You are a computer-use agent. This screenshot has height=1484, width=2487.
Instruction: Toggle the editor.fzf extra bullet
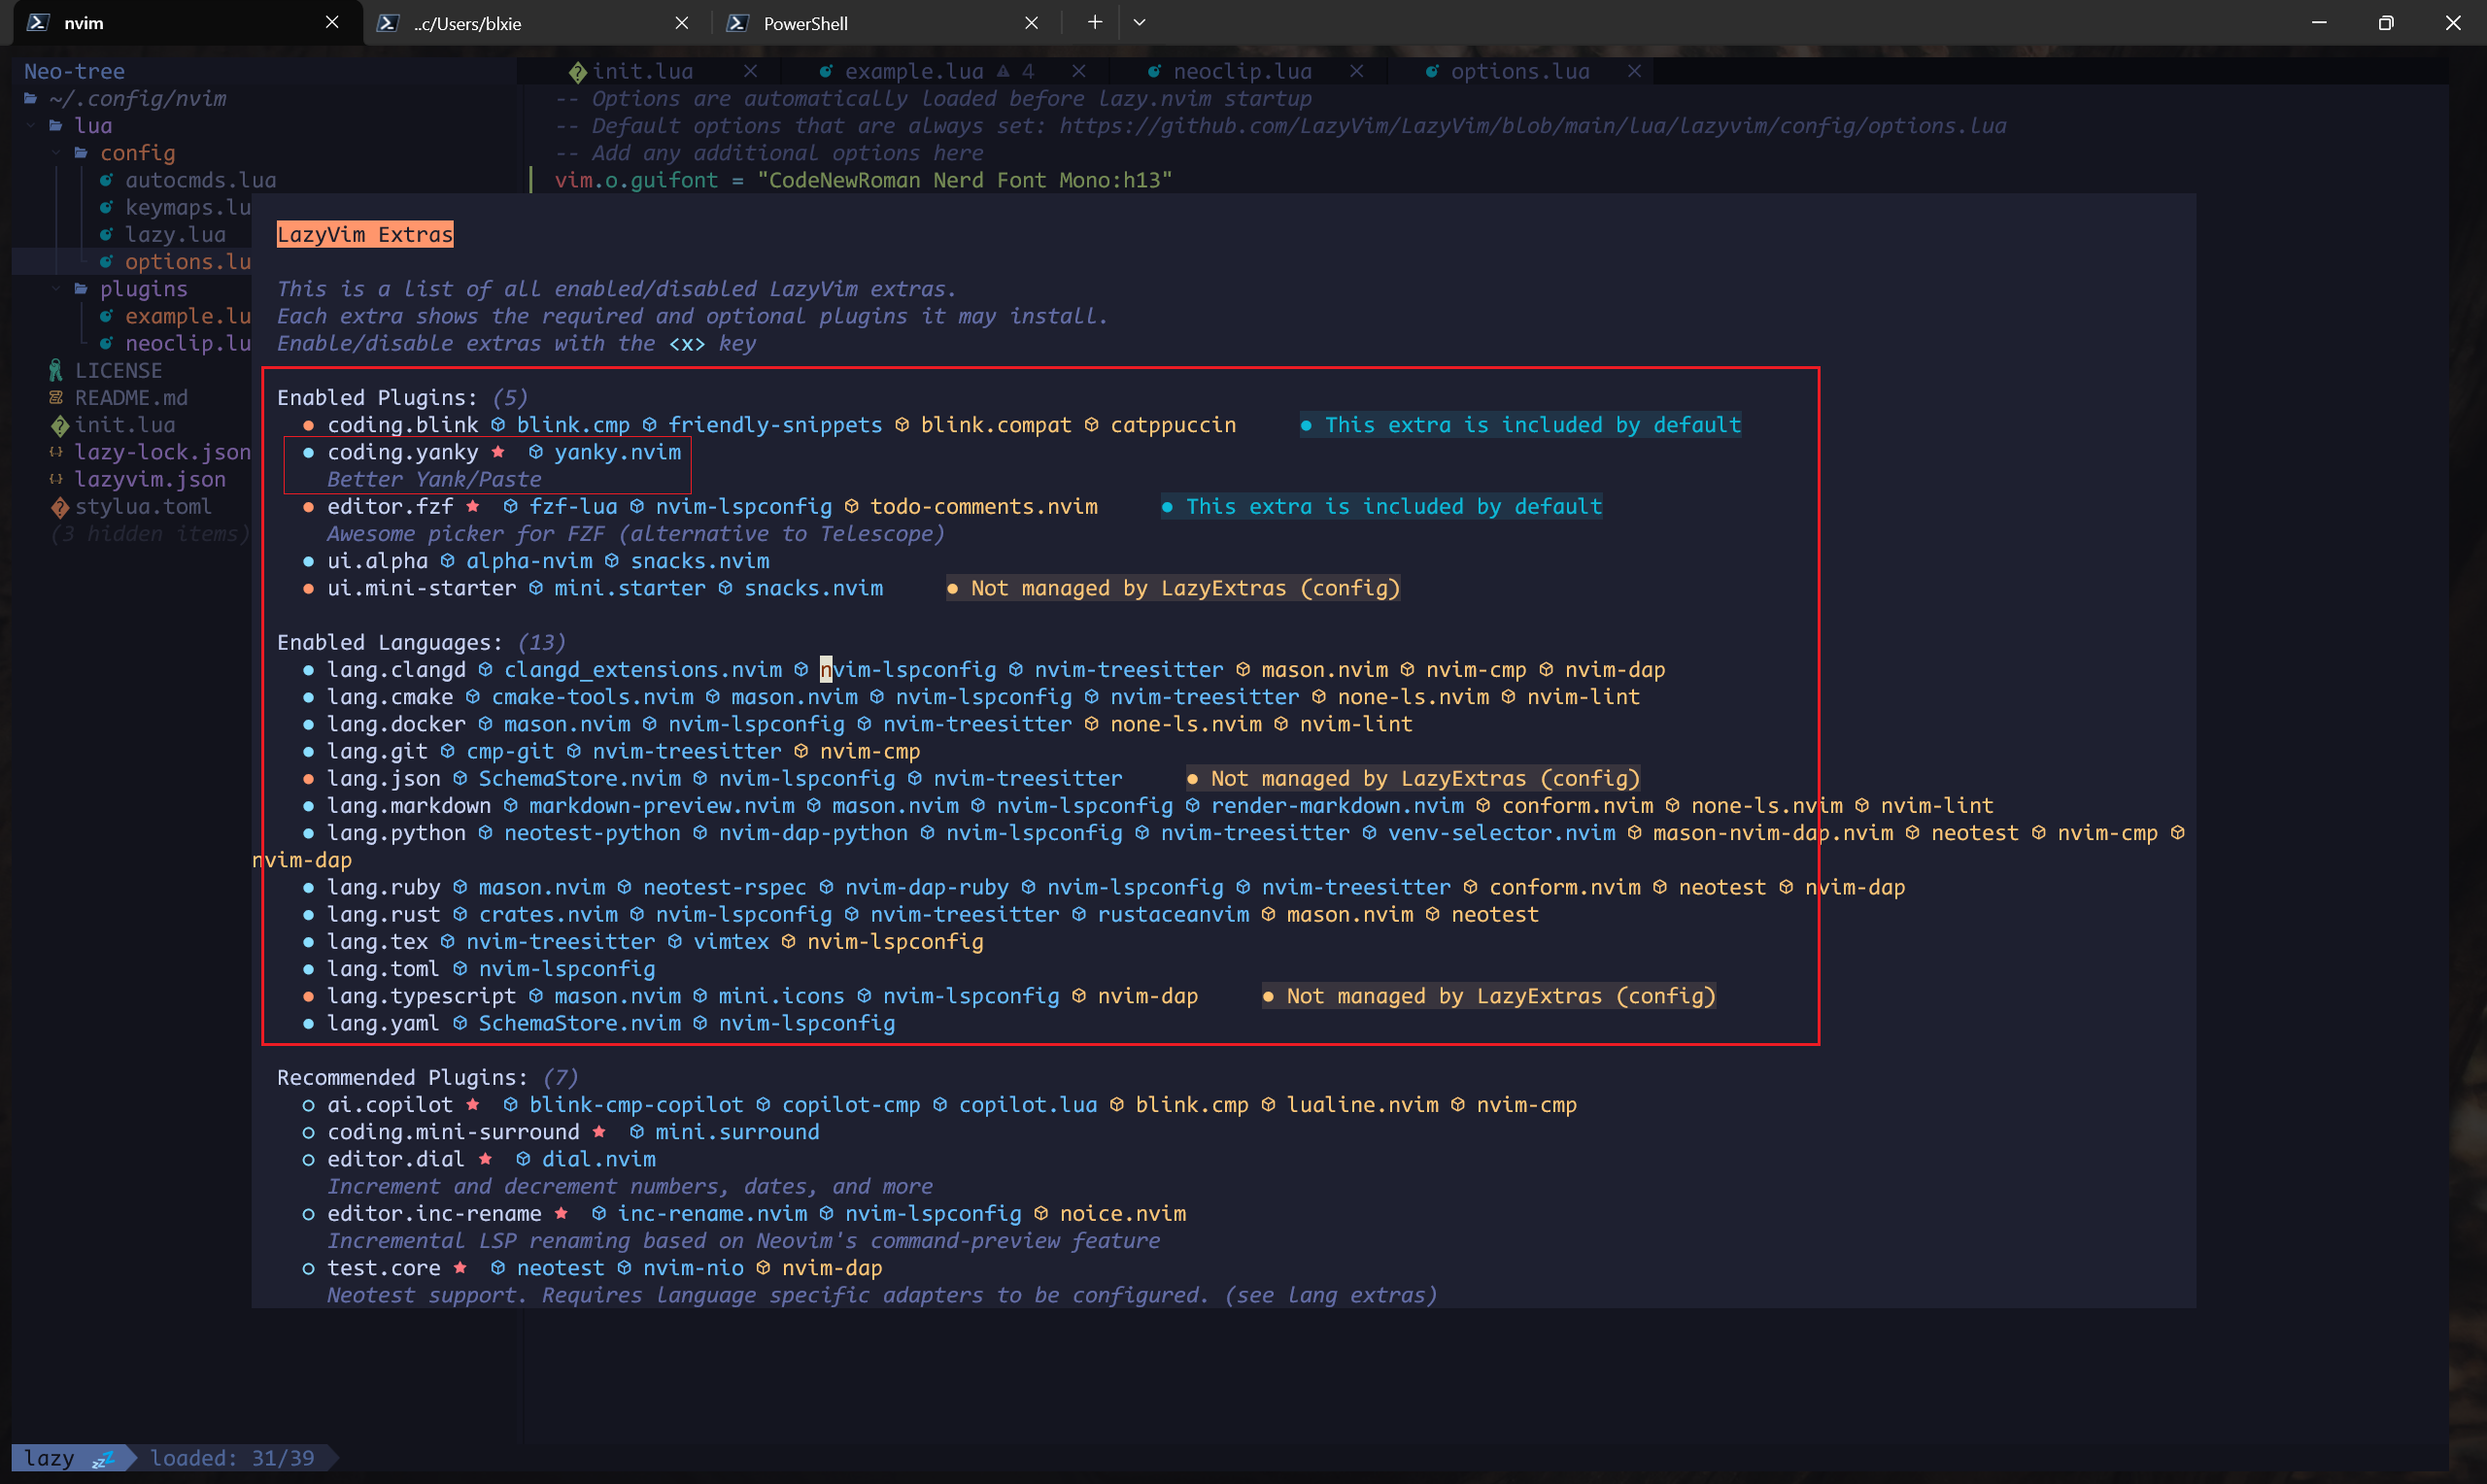coord(308,507)
